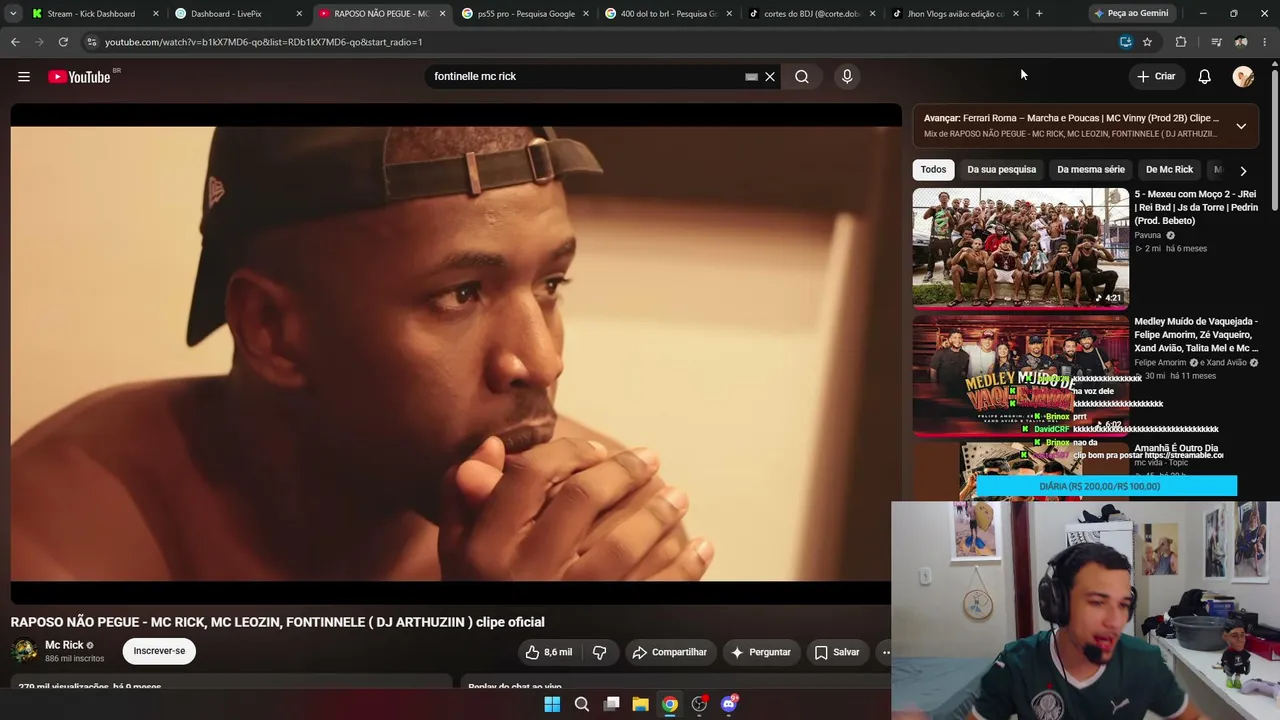Click the video player to pause

(x=456, y=354)
